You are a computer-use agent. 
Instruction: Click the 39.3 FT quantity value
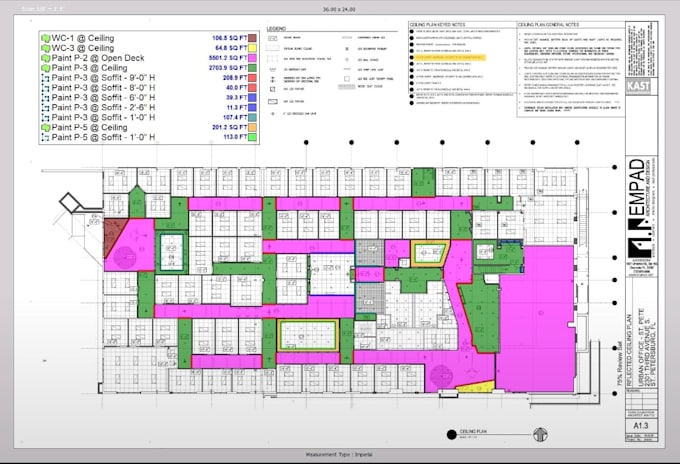[236, 98]
